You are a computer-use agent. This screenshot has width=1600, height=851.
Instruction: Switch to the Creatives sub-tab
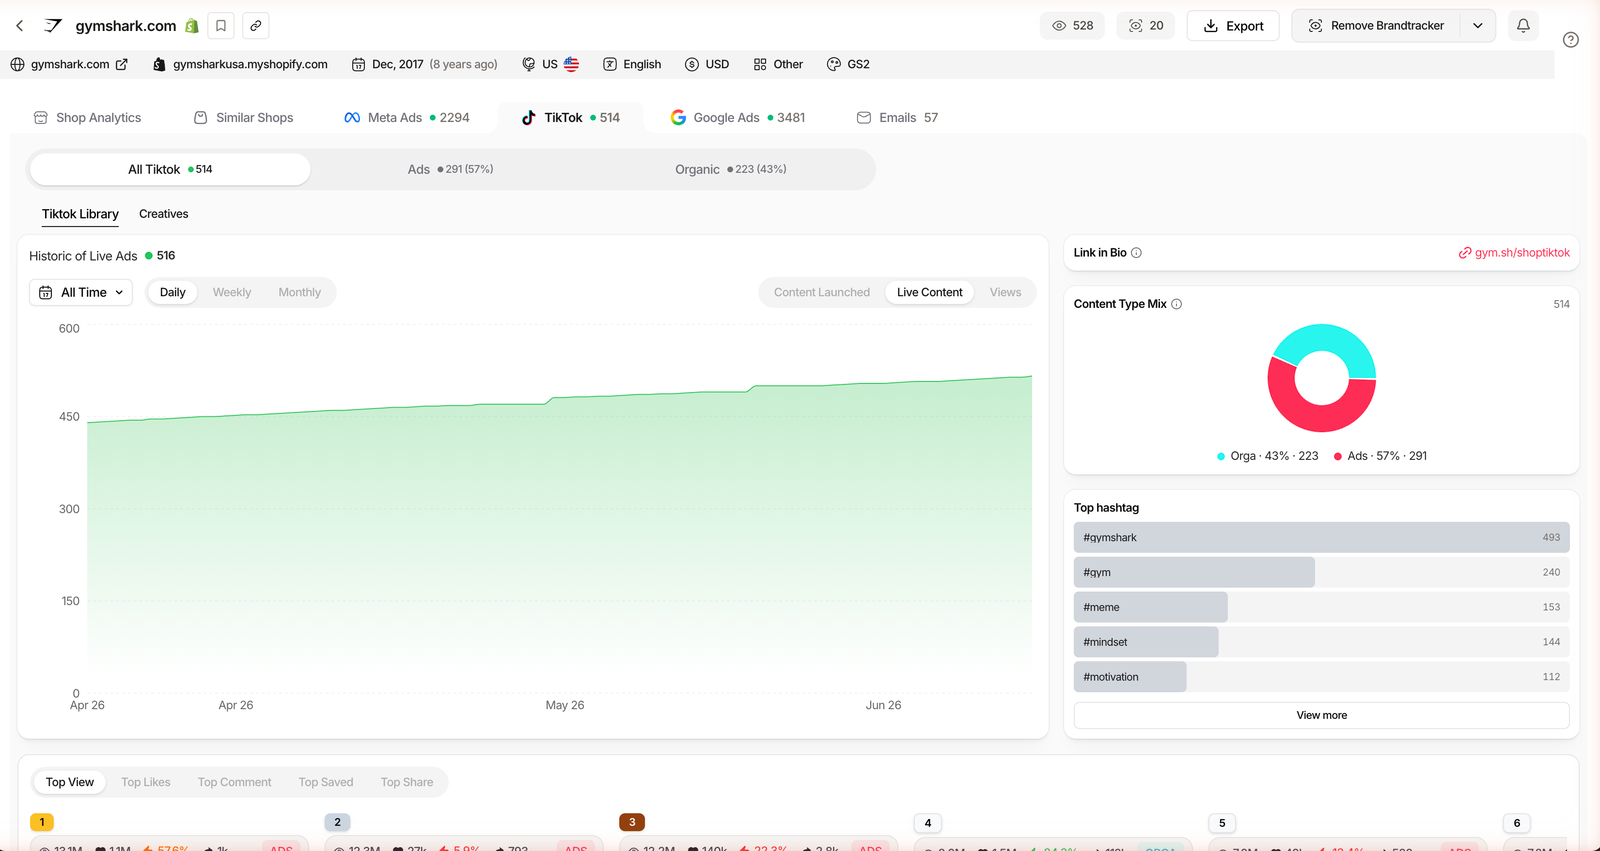tap(164, 214)
